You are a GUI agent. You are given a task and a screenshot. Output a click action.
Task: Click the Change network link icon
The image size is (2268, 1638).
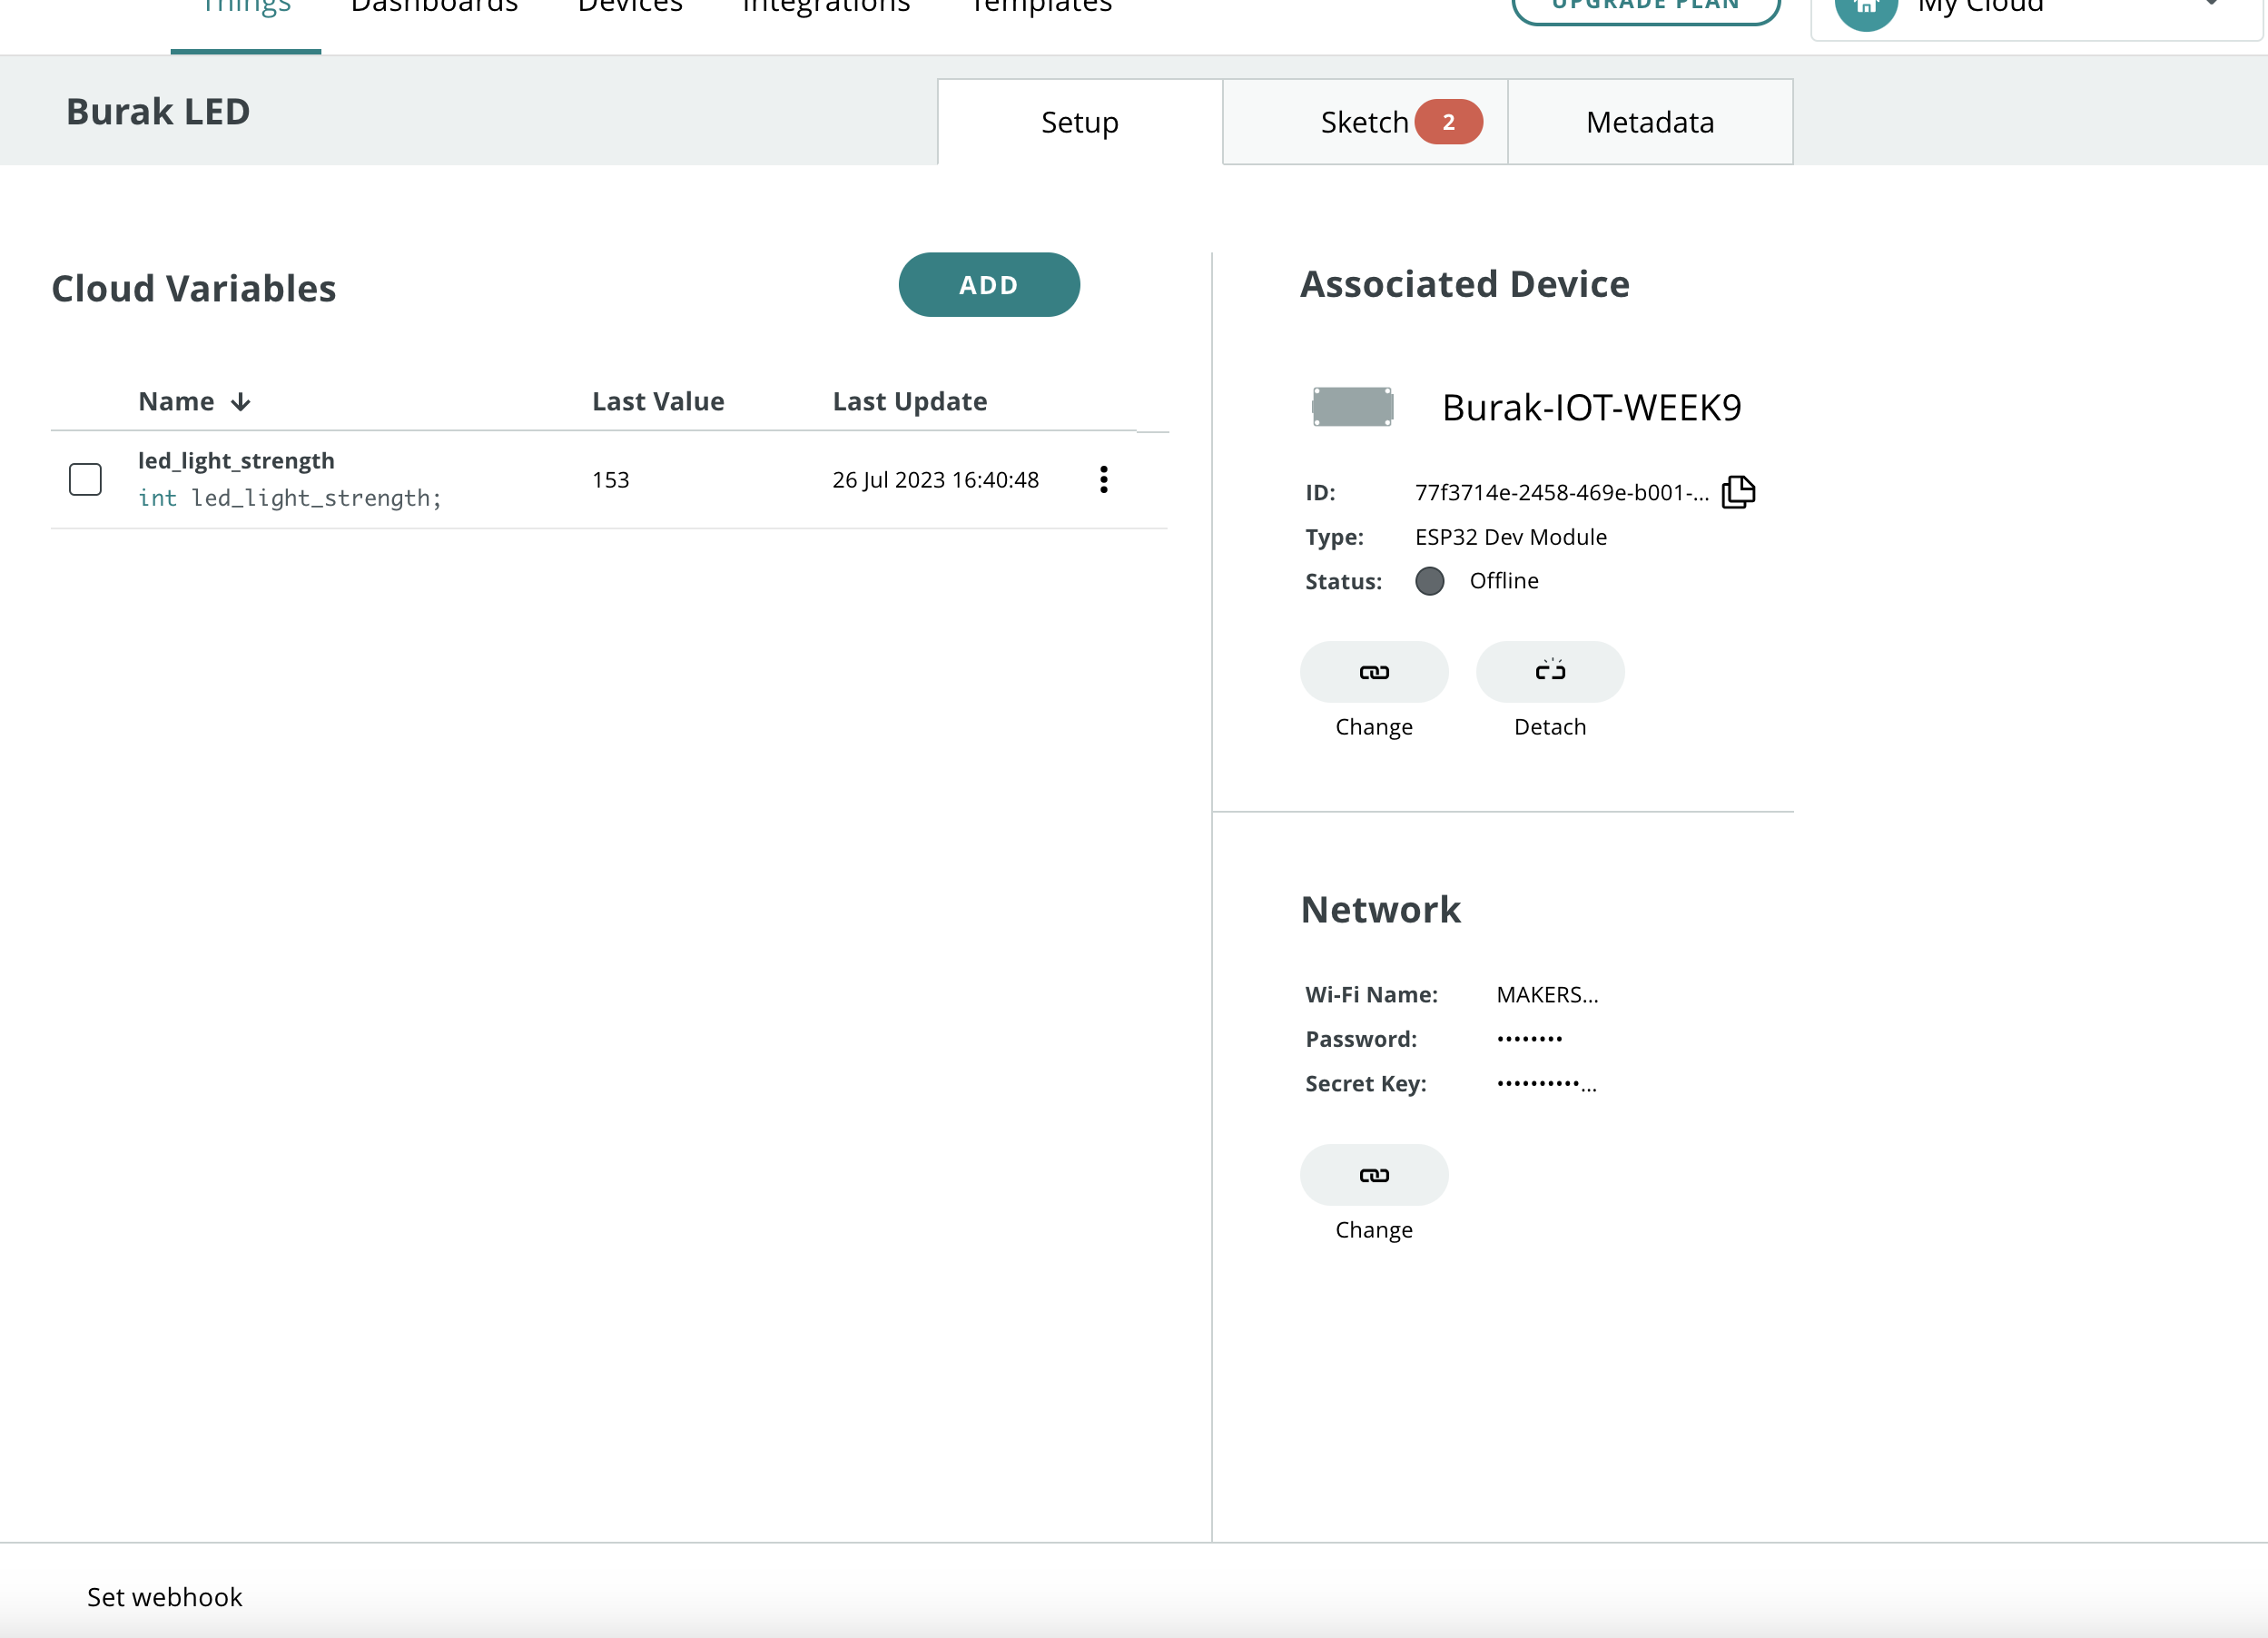1373,1175
